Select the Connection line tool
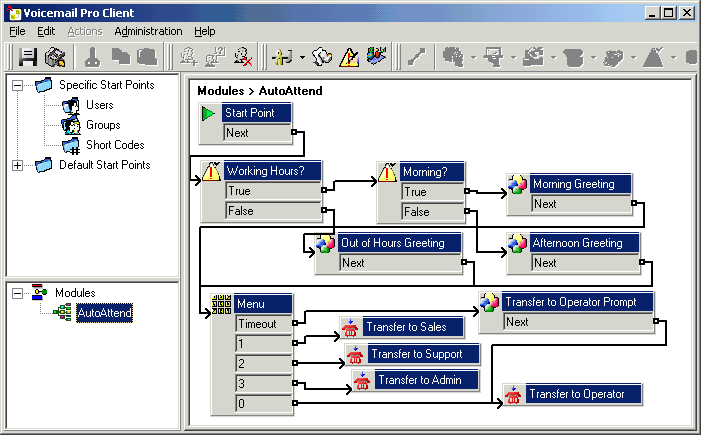701x435 pixels. pyautogui.click(x=416, y=57)
